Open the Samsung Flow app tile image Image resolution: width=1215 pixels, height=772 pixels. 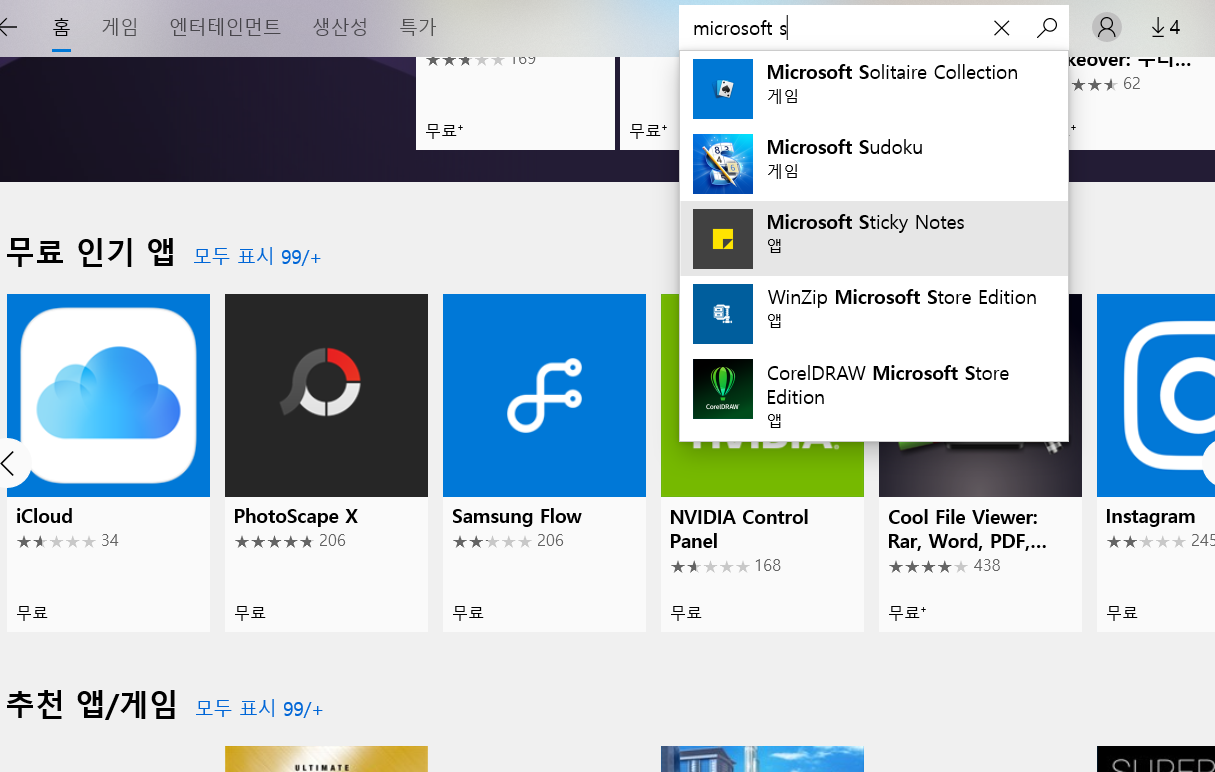pyautogui.click(x=544, y=395)
